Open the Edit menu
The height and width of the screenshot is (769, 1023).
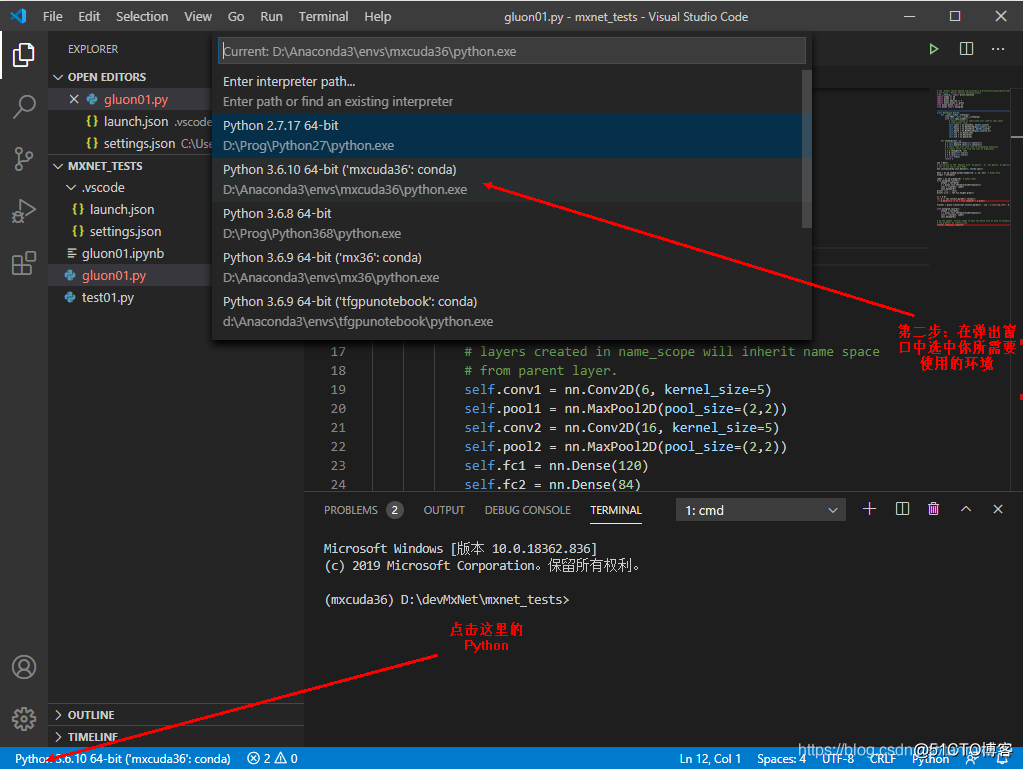click(x=89, y=16)
